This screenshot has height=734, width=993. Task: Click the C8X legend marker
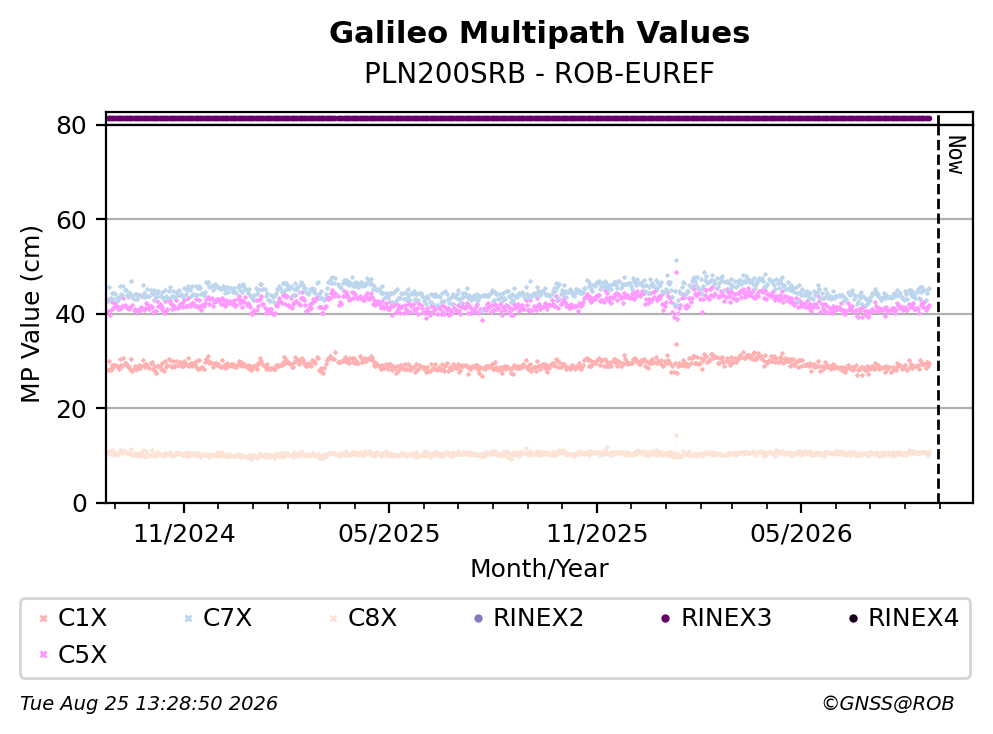(333, 619)
